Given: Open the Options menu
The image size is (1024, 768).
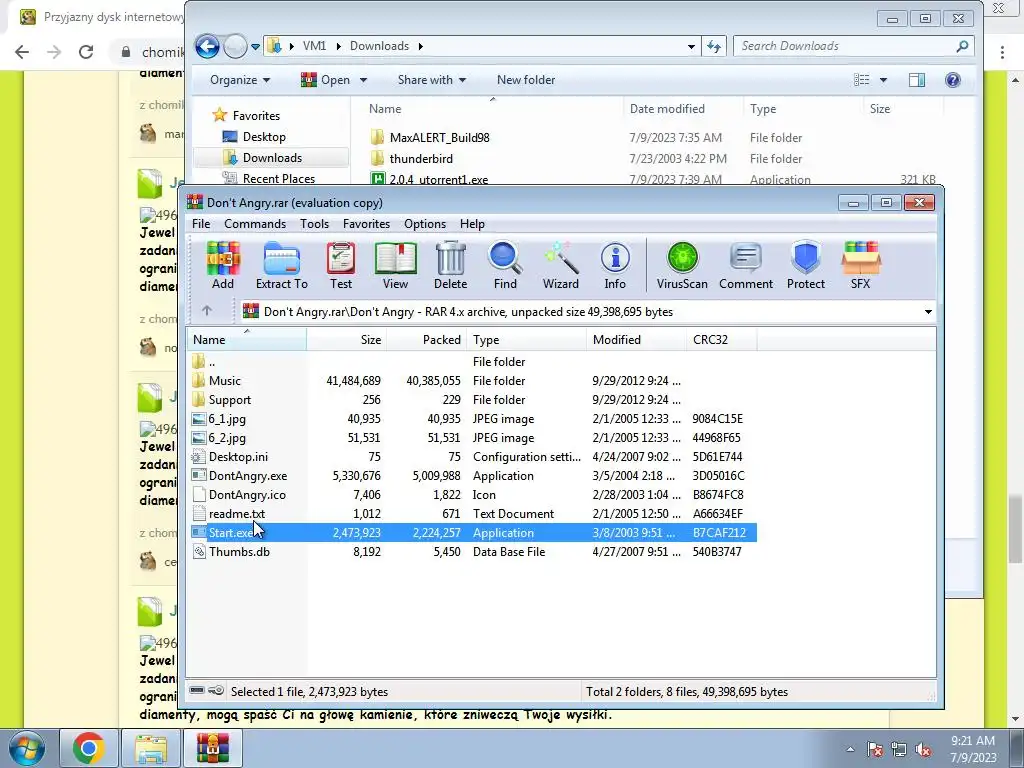Looking at the screenshot, I should [424, 224].
